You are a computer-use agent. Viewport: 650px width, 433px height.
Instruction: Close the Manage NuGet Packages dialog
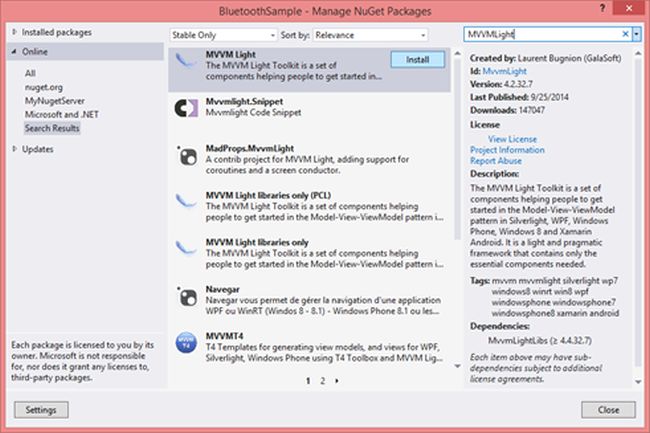(608, 410)
